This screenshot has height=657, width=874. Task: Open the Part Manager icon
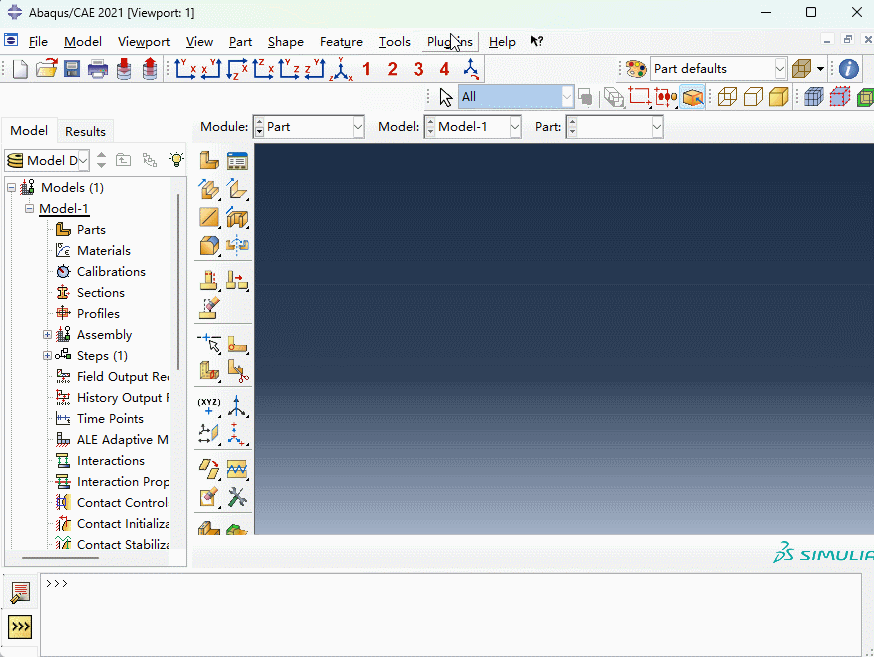coord(237,160)
